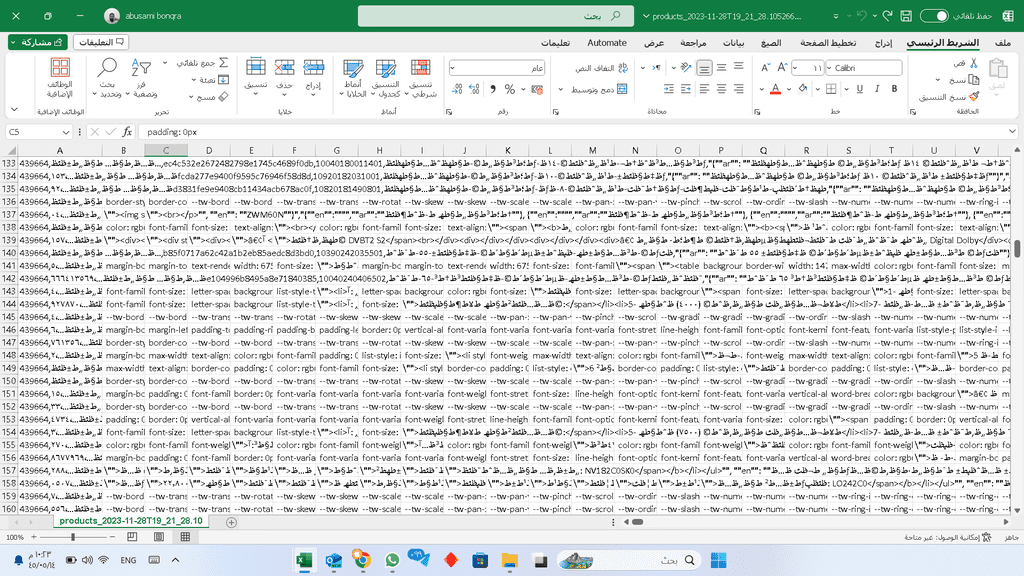1024x576 pixels.
Task: Switch to the Formulas (الصيغ) tab
Action: (771, 42)
